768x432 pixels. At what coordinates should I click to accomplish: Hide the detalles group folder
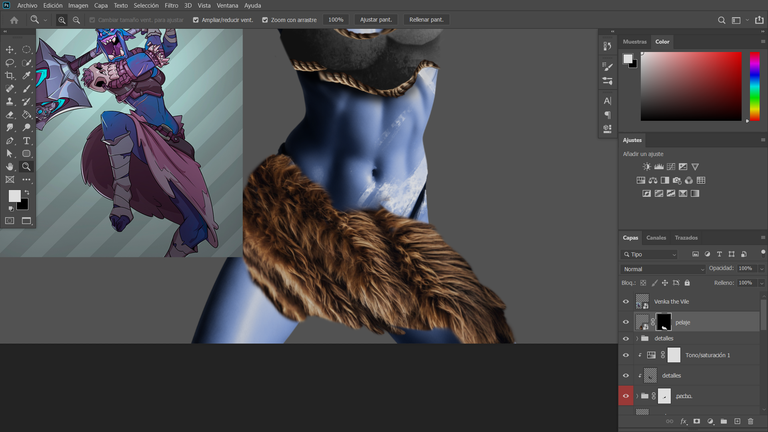[x=625, y=338]
